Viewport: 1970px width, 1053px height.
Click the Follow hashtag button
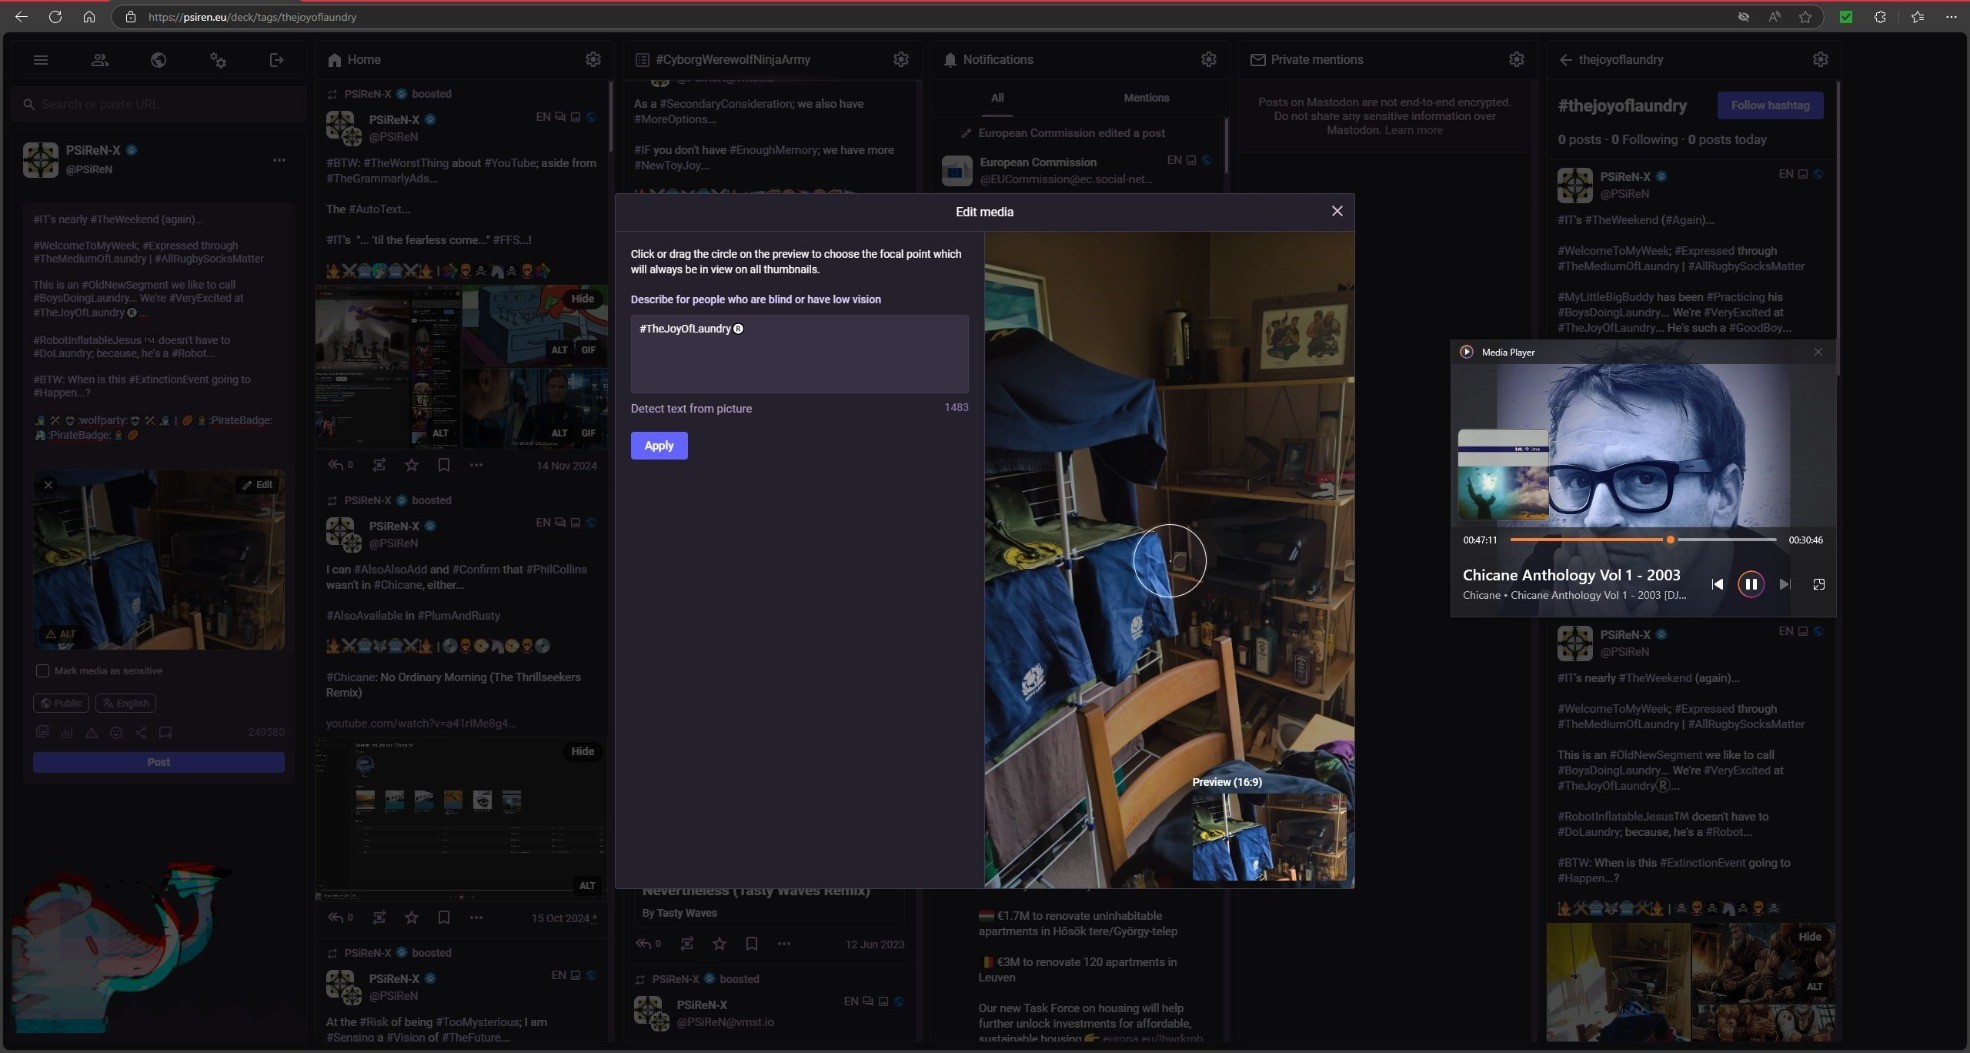1770,105
